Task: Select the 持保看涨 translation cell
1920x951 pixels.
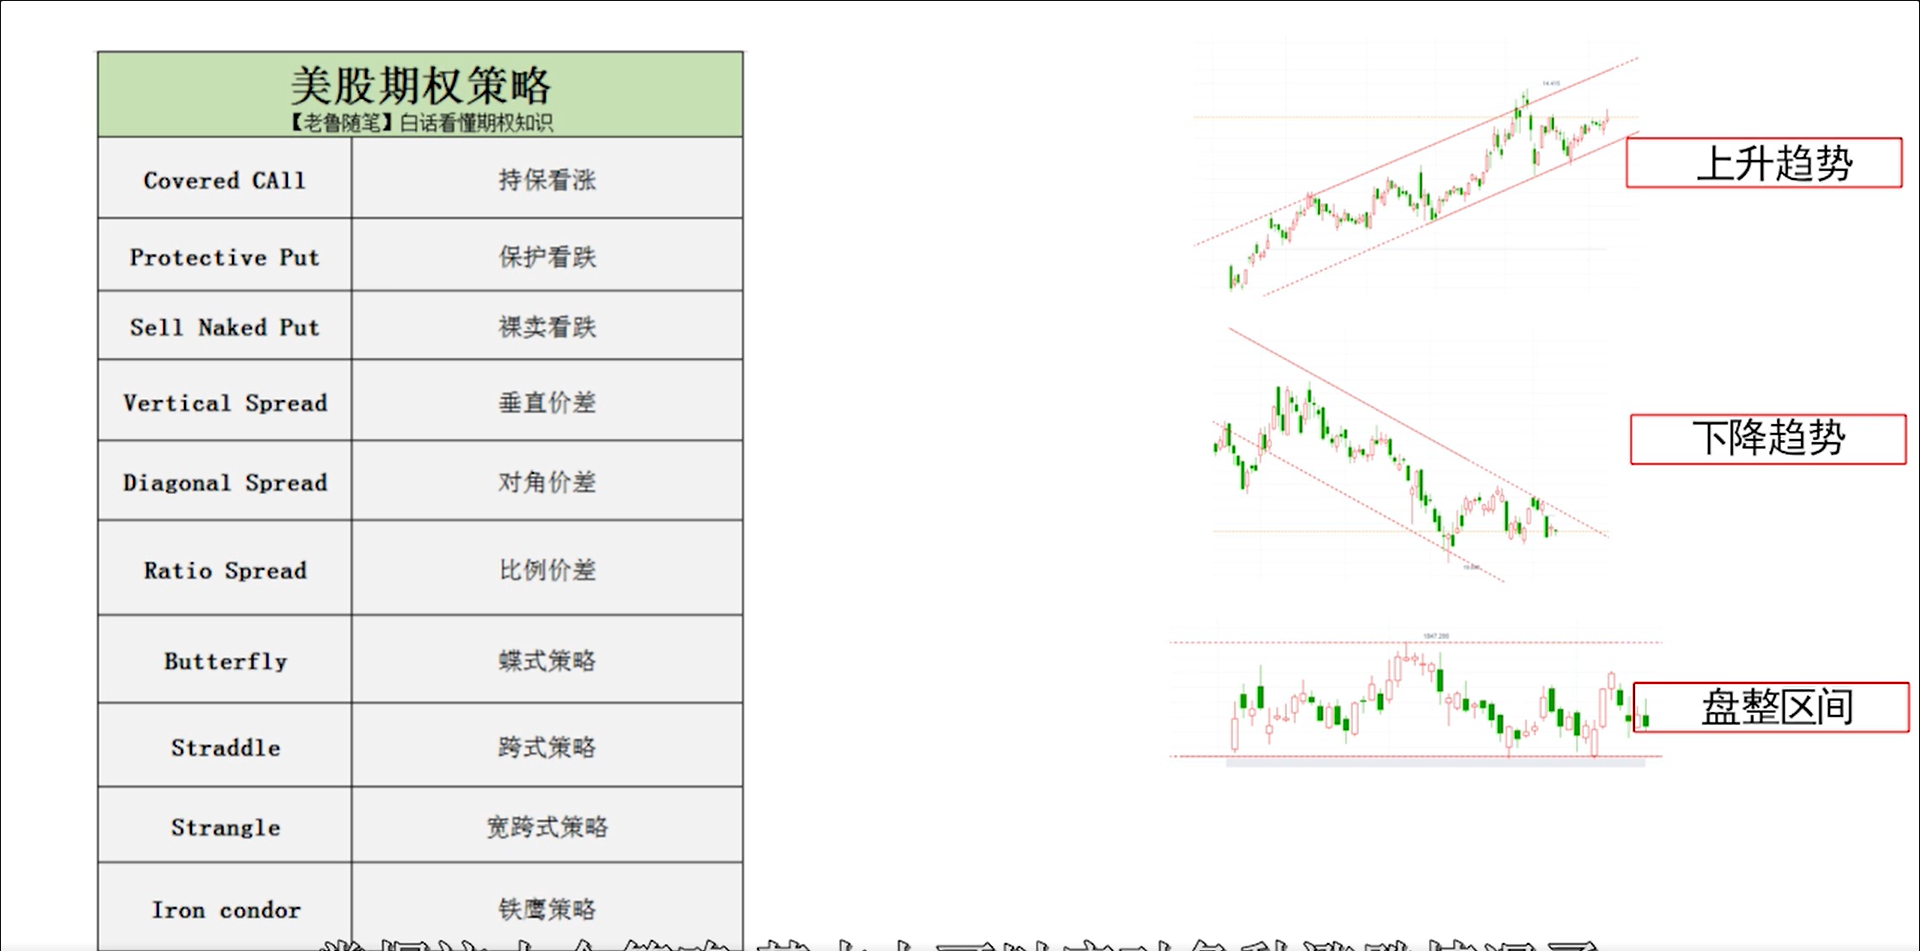Action: (x=547, y=179)
